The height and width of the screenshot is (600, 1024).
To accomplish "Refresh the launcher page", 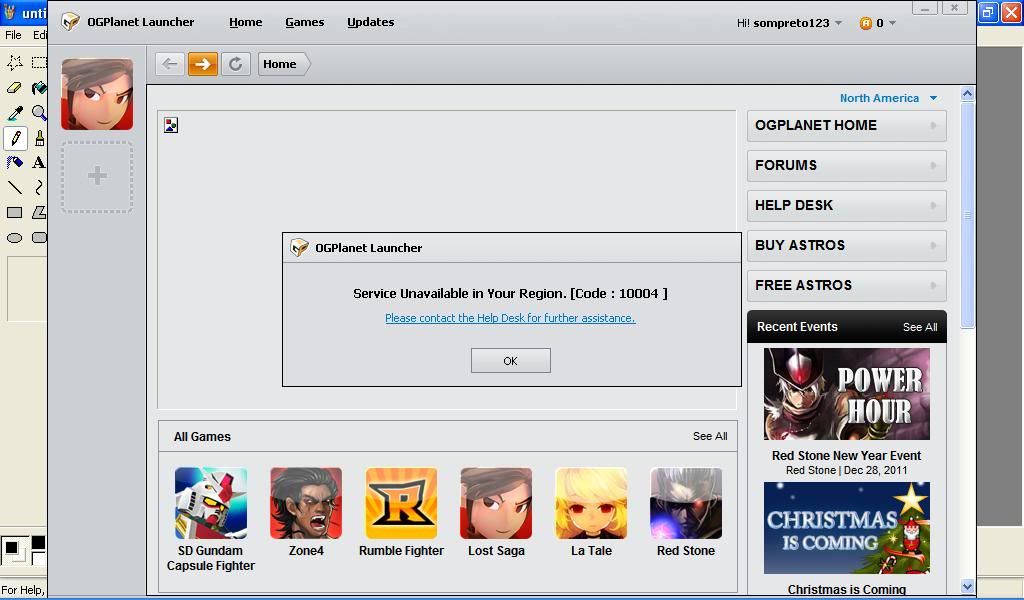I will 236,64.
